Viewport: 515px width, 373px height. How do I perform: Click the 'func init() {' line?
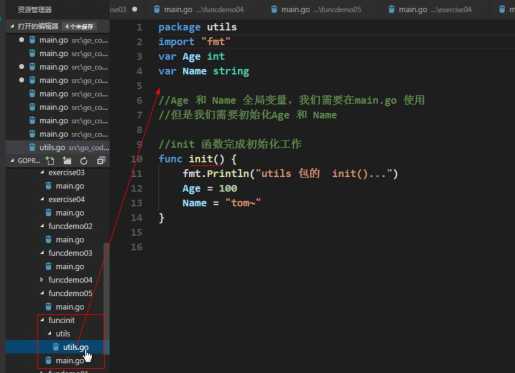(198, 159)
